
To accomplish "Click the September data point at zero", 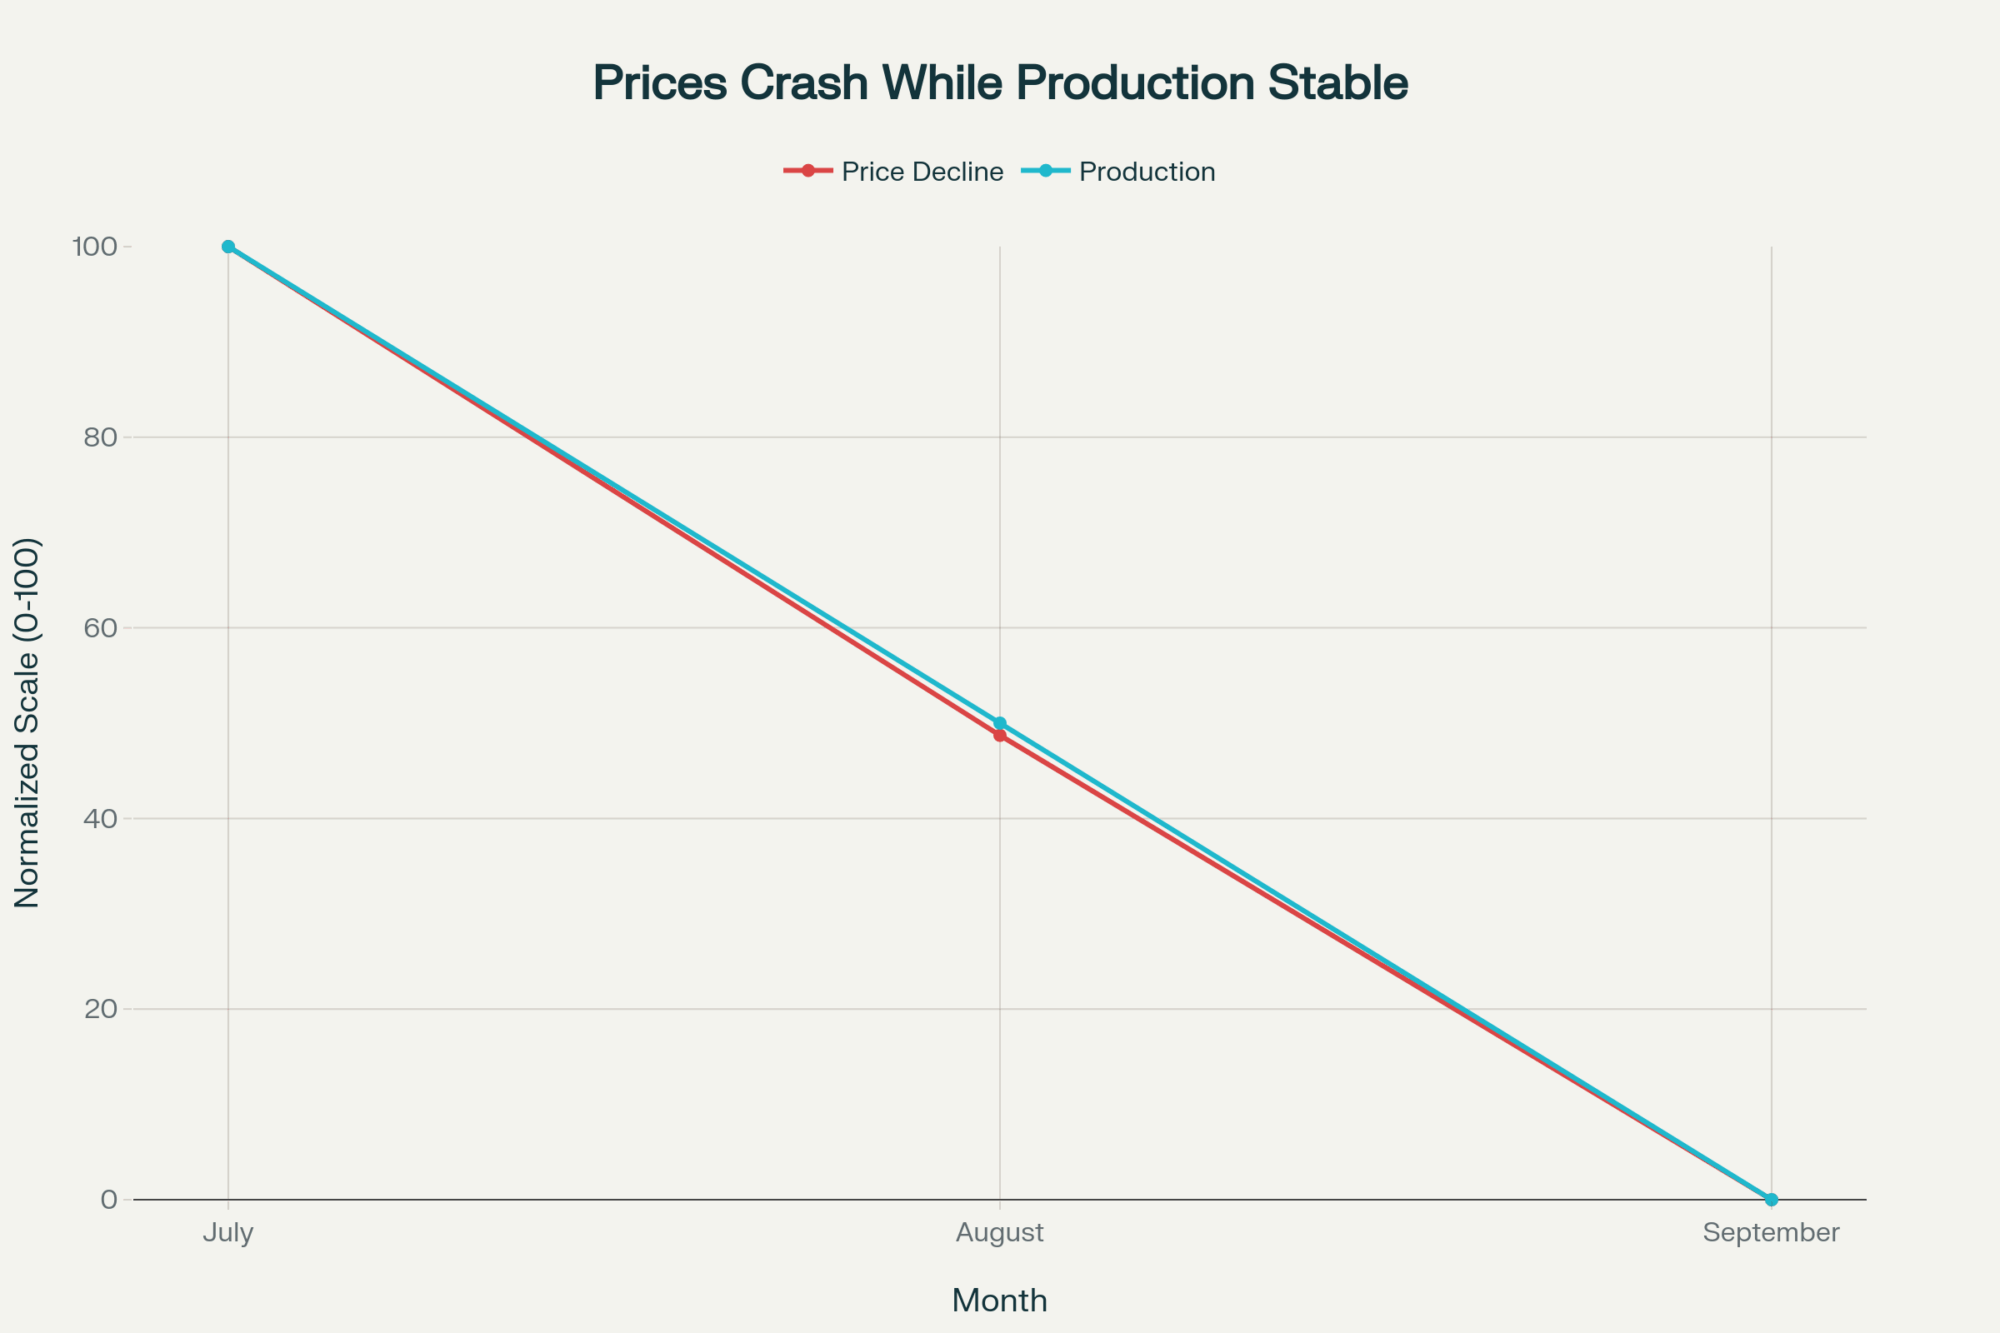I will click(1771, 1199).
